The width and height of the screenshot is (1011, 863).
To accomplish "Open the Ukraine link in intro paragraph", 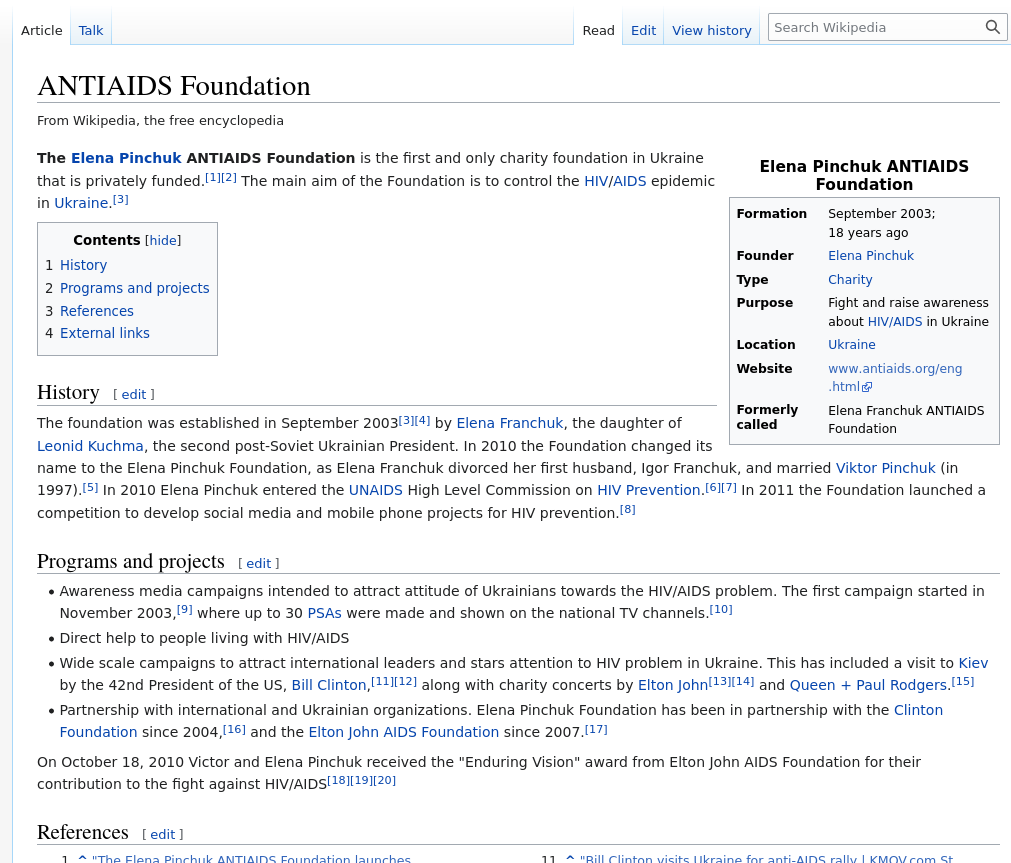I will coord(81,203).
